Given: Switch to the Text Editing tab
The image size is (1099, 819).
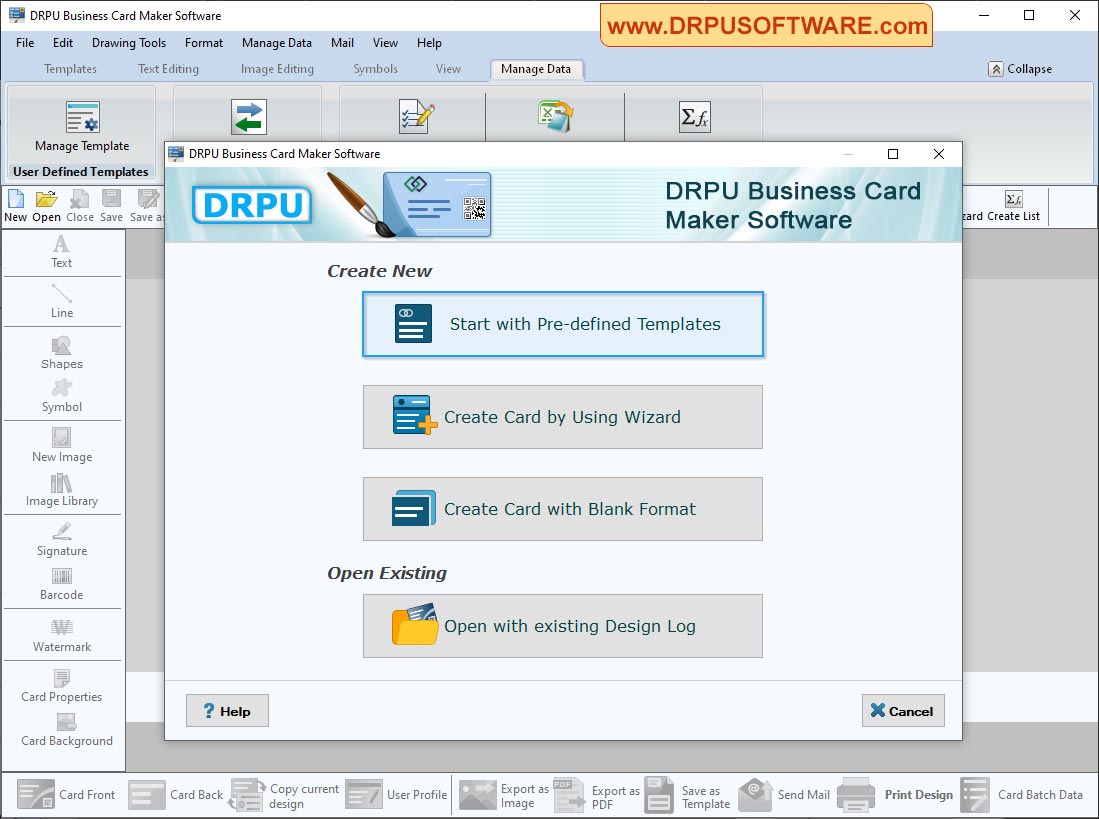Looking at the screenshot, I should pos(167,69).
